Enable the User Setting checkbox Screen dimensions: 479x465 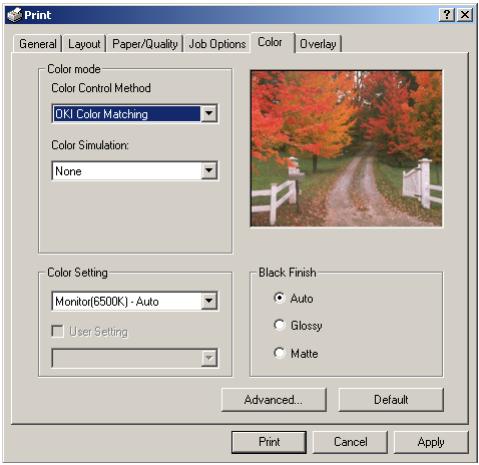click(58, 331)
